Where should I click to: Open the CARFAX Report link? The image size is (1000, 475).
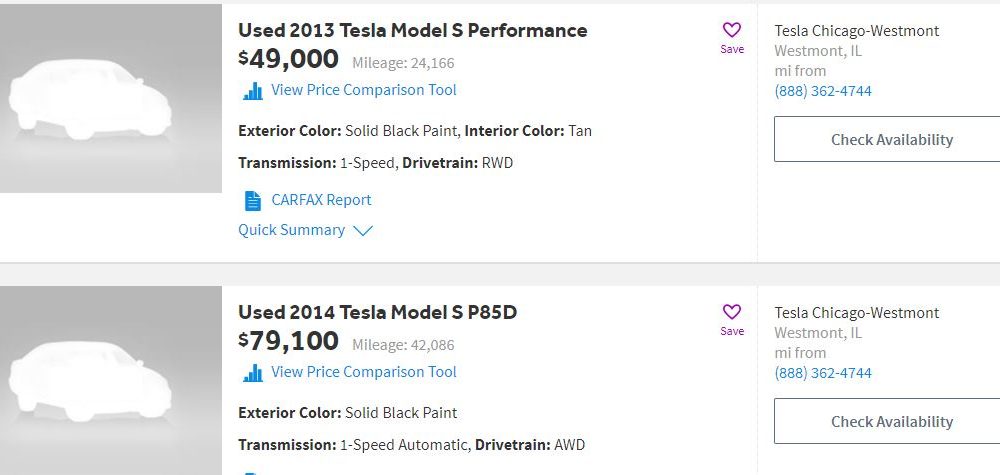[321, 200]
